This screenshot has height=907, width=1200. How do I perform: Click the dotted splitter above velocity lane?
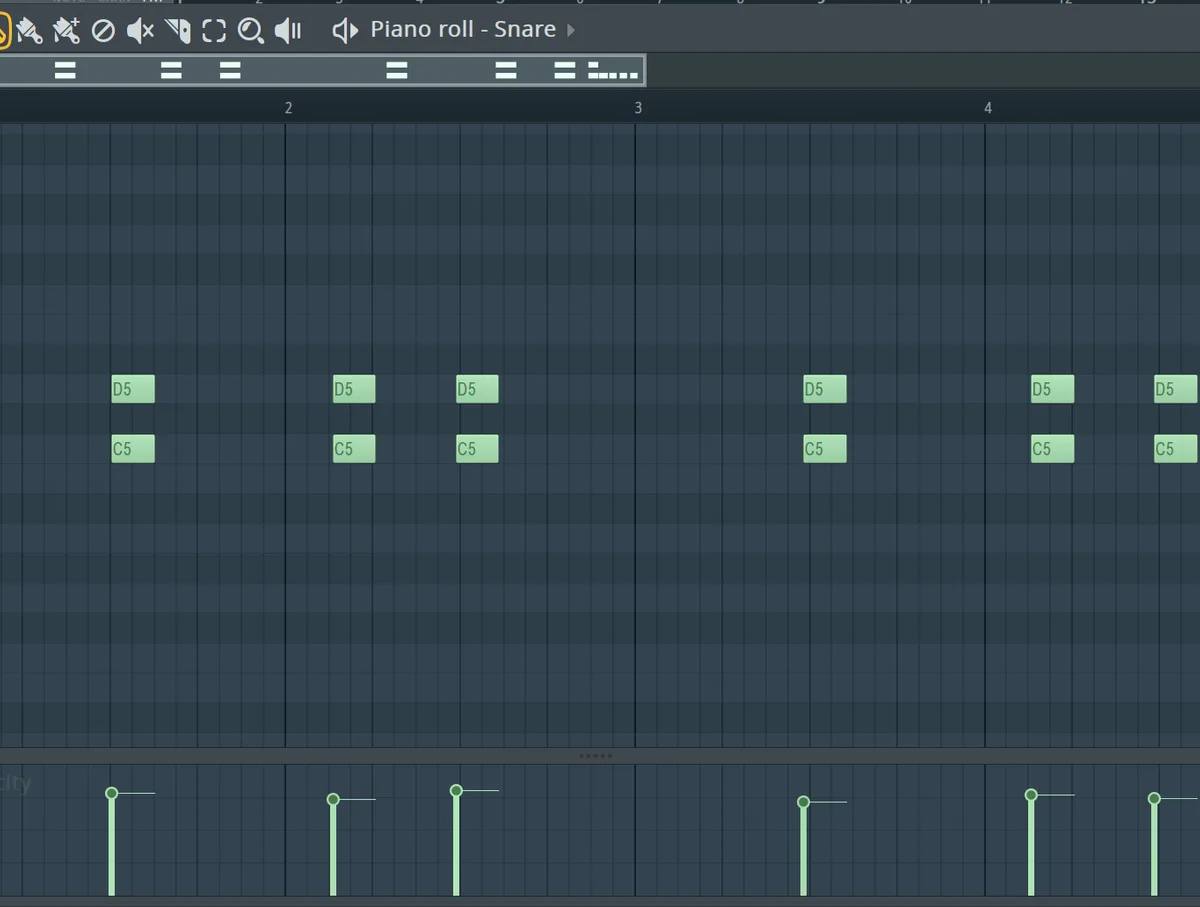click(596, 756)
